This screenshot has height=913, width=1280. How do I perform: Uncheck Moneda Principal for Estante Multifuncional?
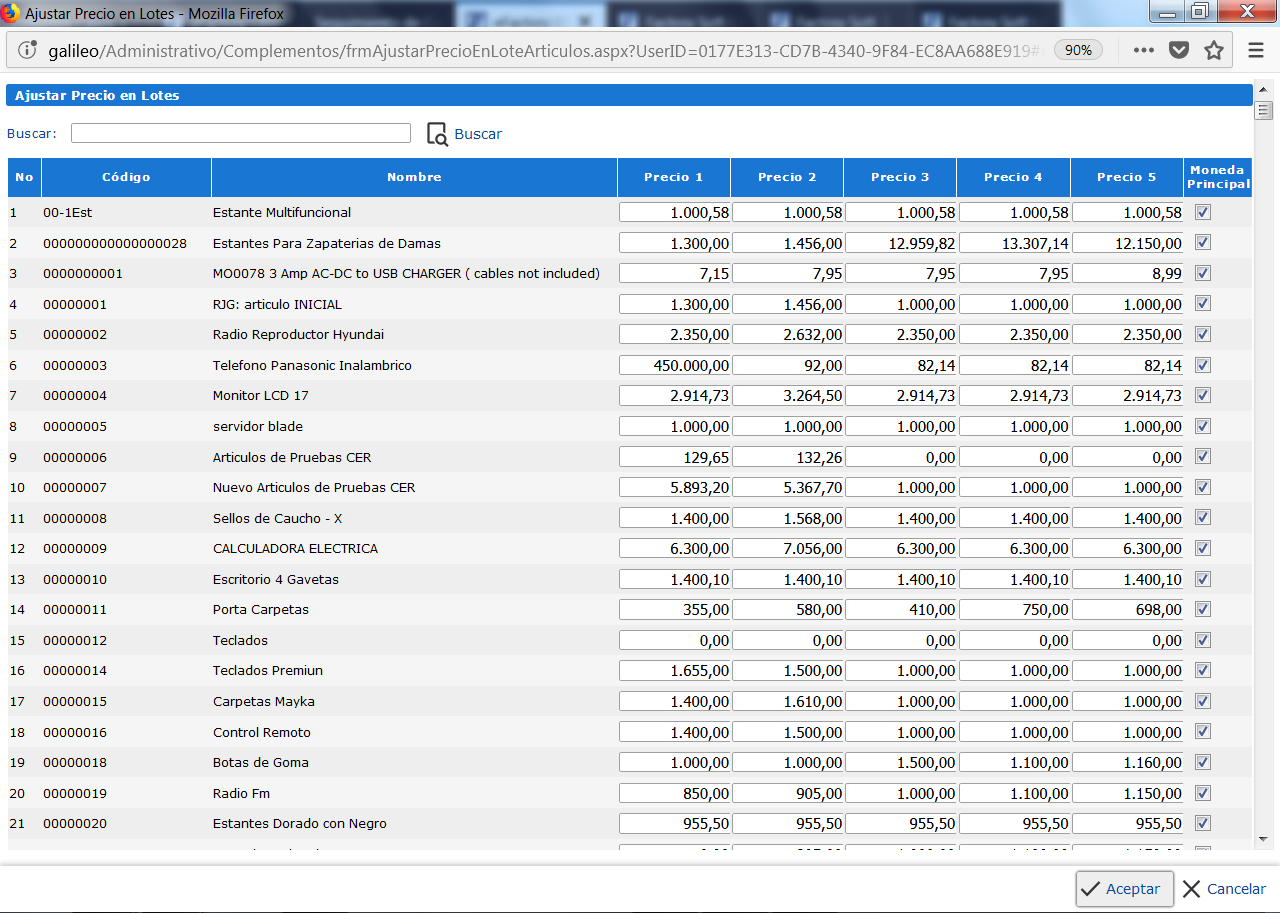click(x=1203, y=212)
